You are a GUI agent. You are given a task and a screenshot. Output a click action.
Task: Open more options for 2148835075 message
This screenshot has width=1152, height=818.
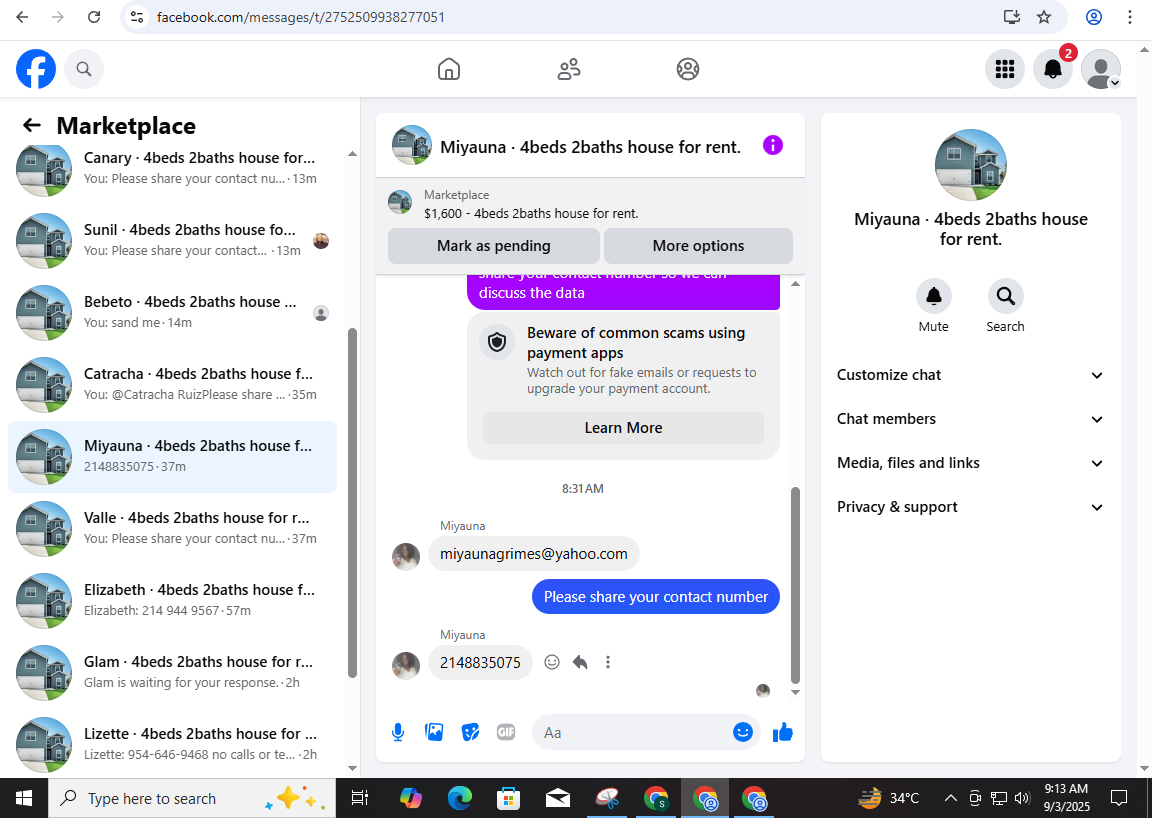(608, 662)
